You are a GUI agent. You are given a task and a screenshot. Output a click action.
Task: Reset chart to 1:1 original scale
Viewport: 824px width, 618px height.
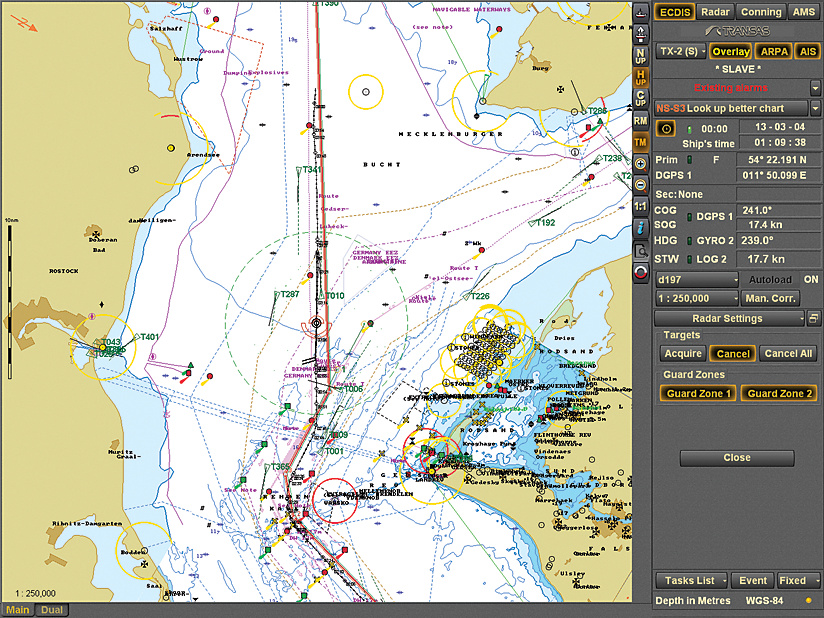point(641,206)
